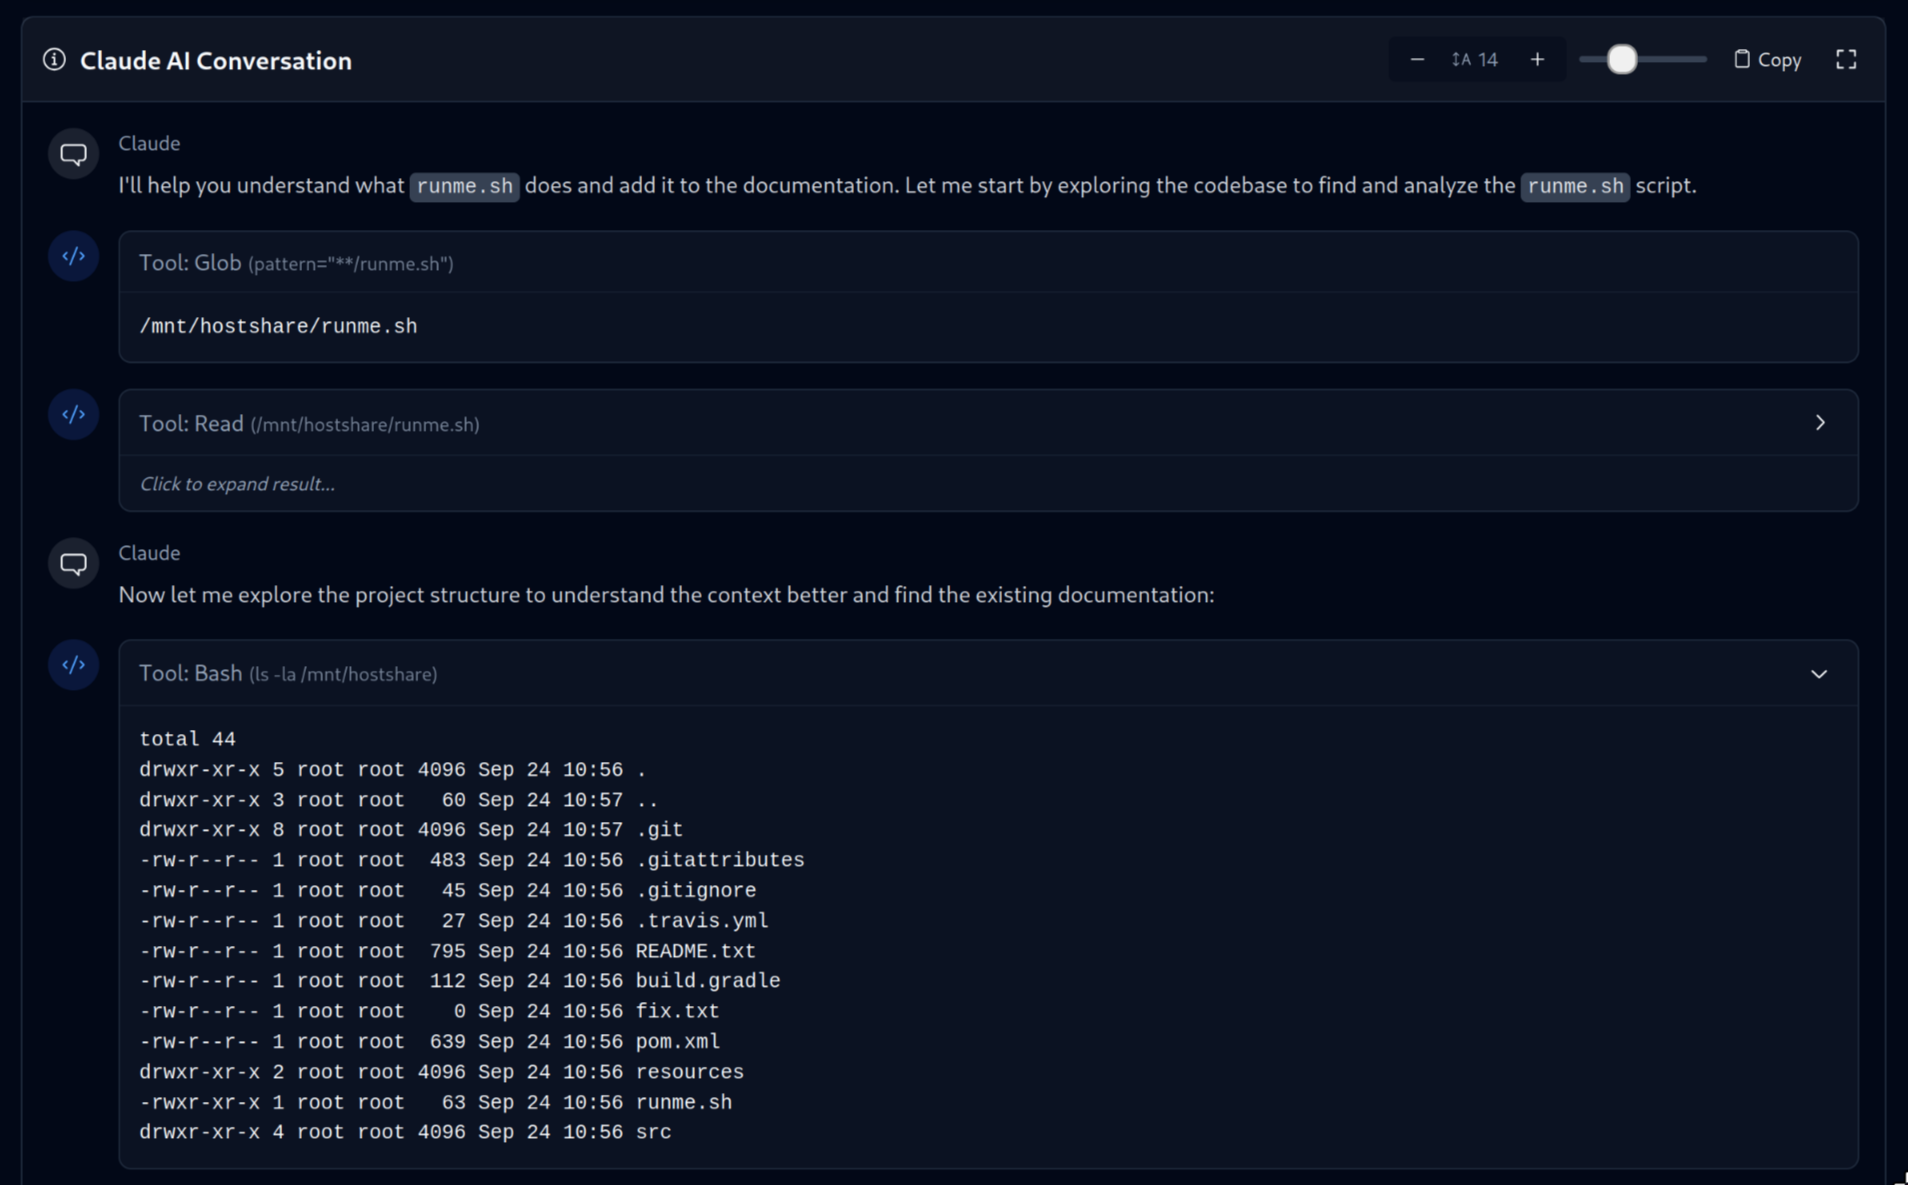Click the code icon beside the Bash tool
Viewport: 1908px width, 1185px height.
[73, 663]
